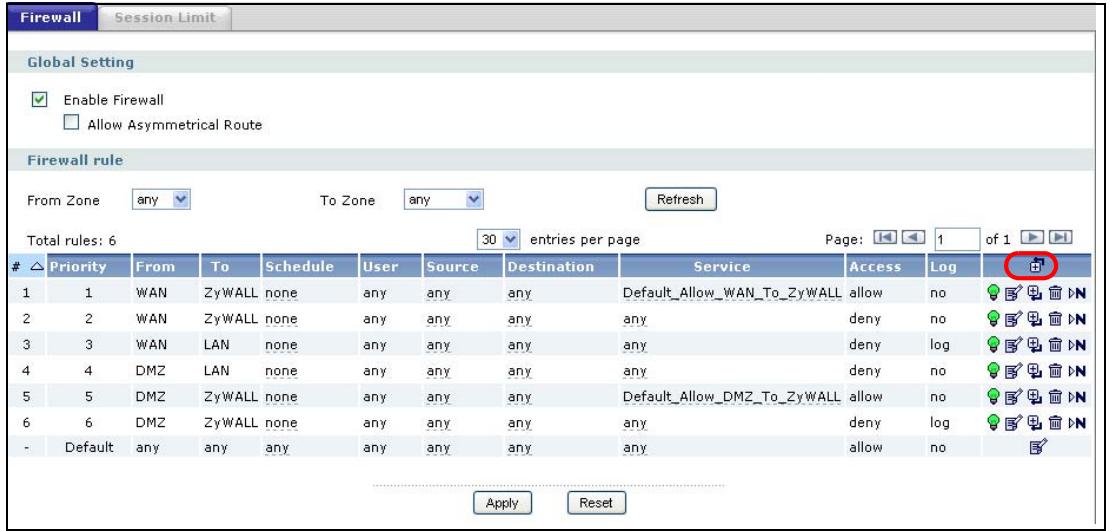Screen dimensions: 1109x531
Task: Click the add icon in rule 3 row
Action: [1034, 345]
